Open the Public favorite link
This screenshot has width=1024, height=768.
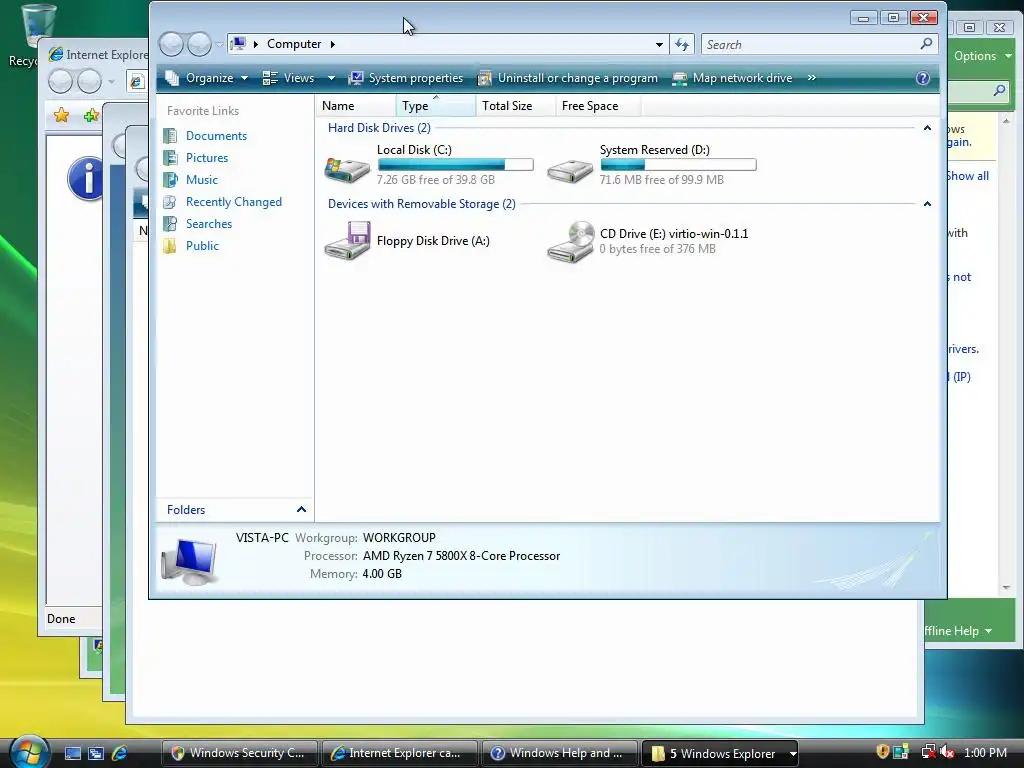click(x=202, y=246)
